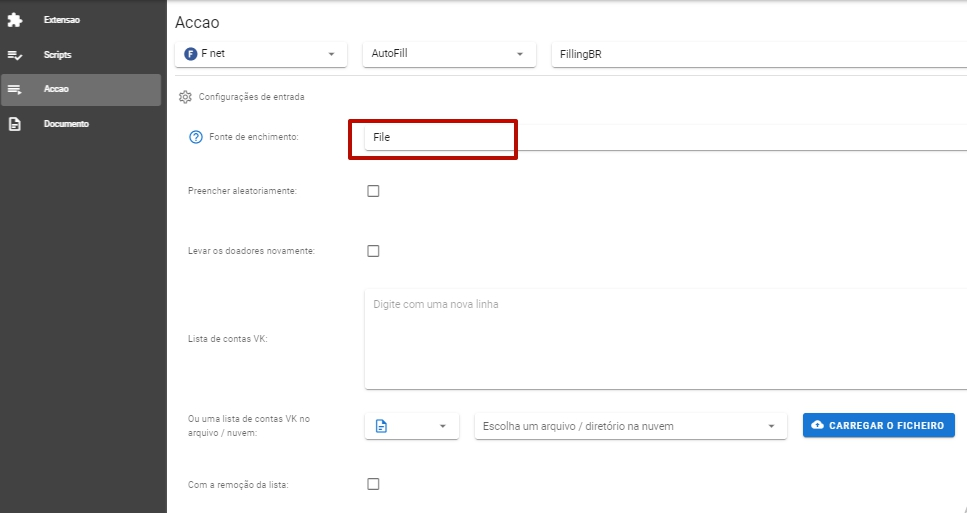Check the Levar os doadores novamente box
Viewport: 967px width, 513px height.
373,251
